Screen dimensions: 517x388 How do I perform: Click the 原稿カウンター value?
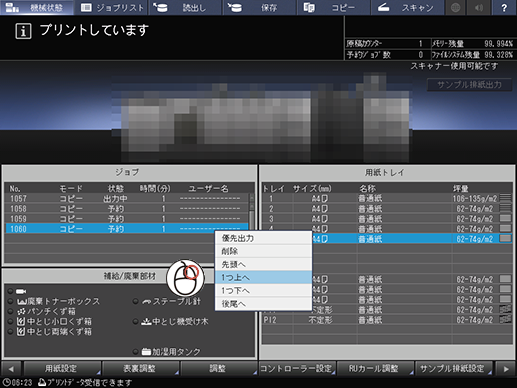pos(421,44)
